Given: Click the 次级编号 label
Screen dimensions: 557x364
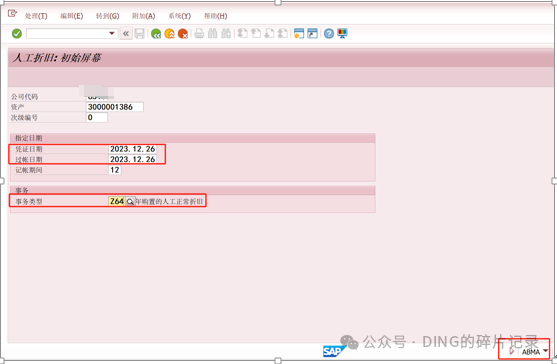Looking at the screenshot, I should [24, 118].
